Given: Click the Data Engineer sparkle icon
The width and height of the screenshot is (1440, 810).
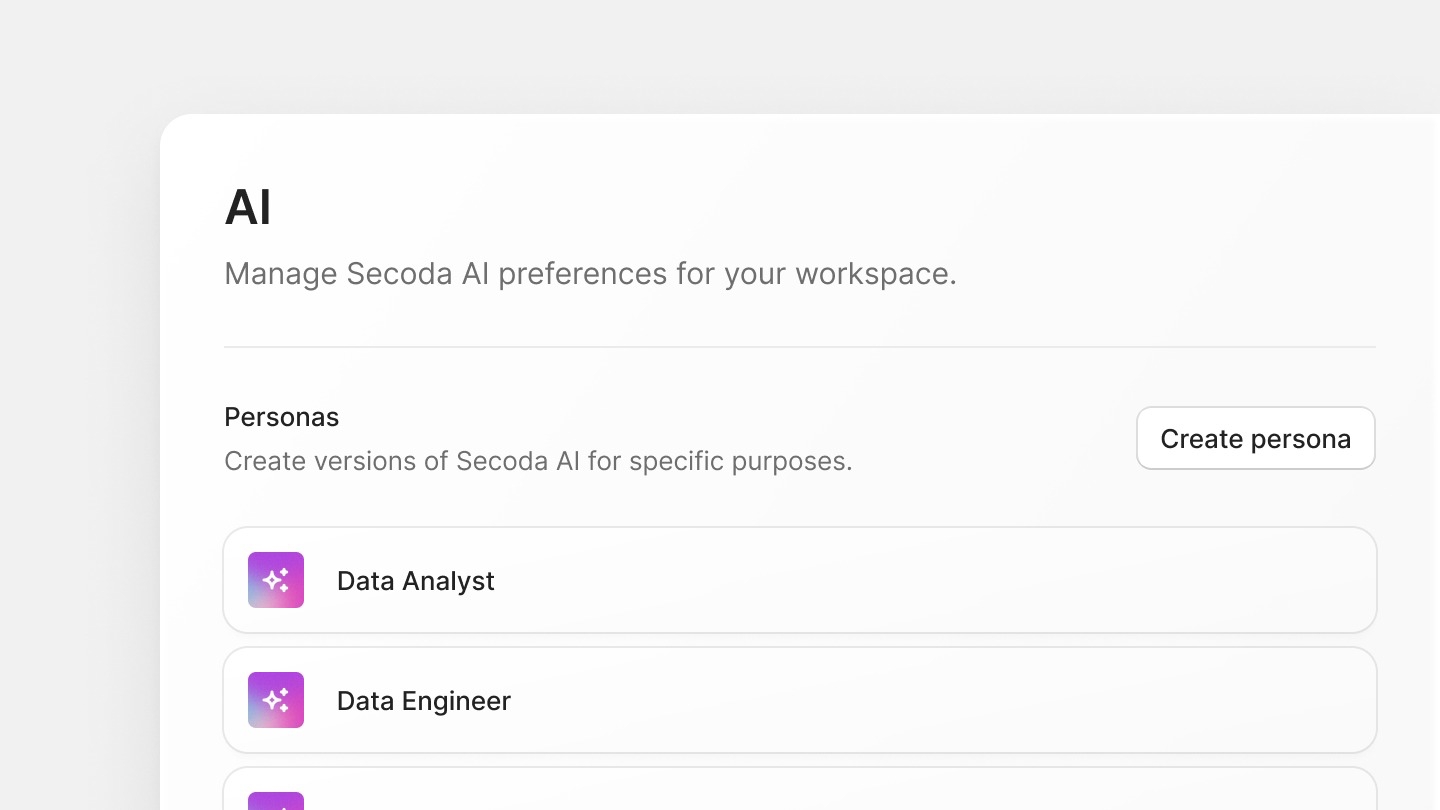Looking at the screenshot, I should pos(276,700).
